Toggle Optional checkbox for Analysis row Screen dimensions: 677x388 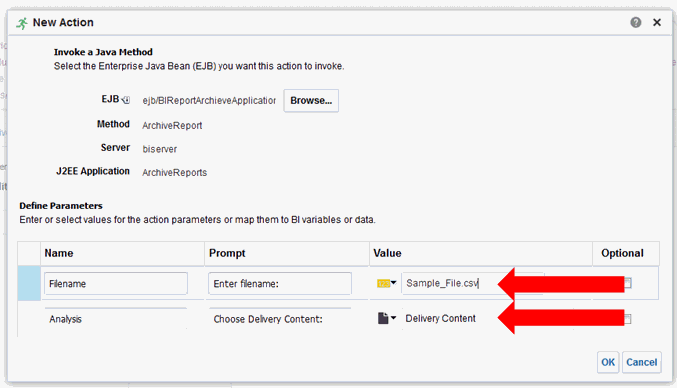click(x=628, y=319)
